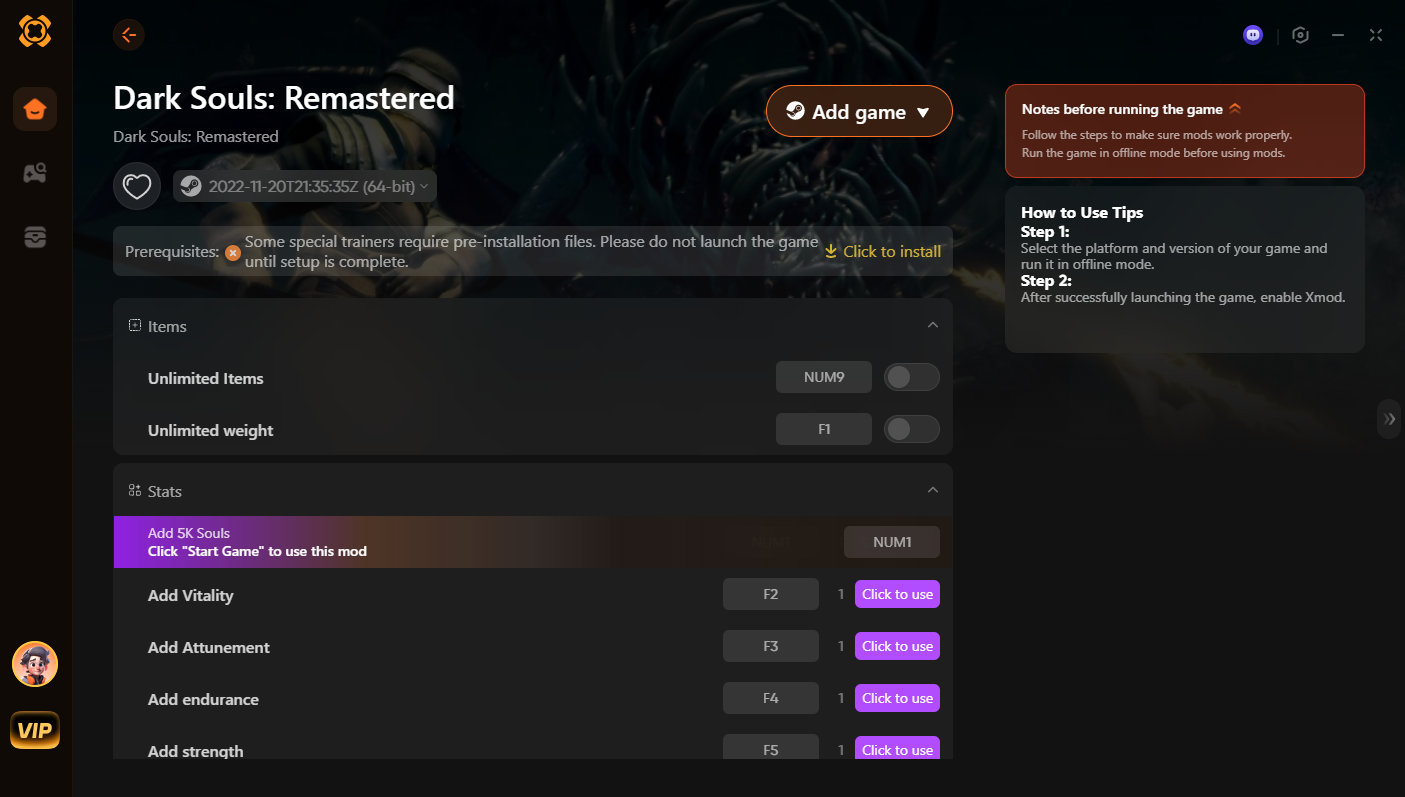This screenshot has width=1405, height=797.
Task: Go back with the orange arrow button
Action: point(129,35)
